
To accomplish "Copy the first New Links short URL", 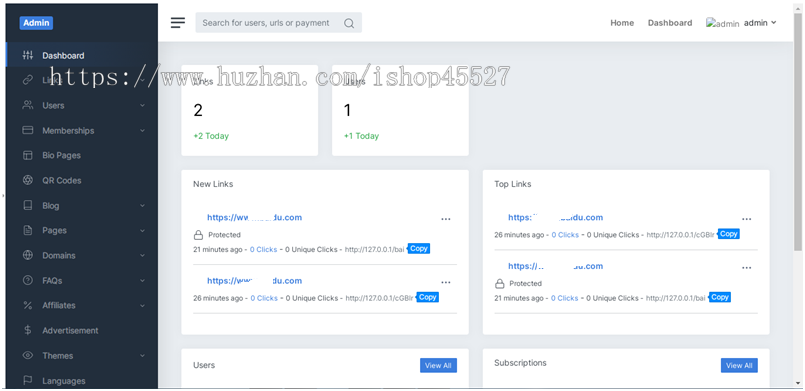I will click(418, 248).
